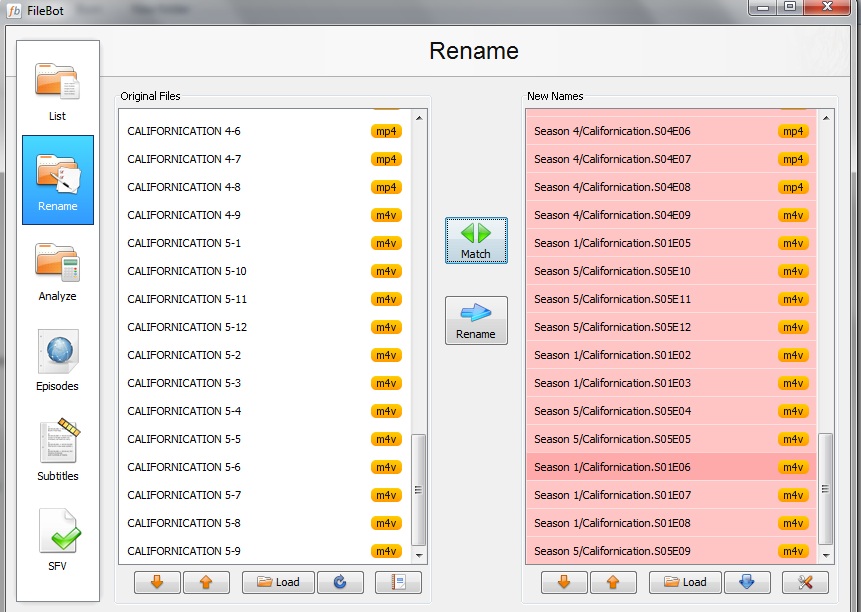Select file CALIFORNICATION 5-9
The height and width of the screenshot is (612, 861).
(x=265, y=551)
